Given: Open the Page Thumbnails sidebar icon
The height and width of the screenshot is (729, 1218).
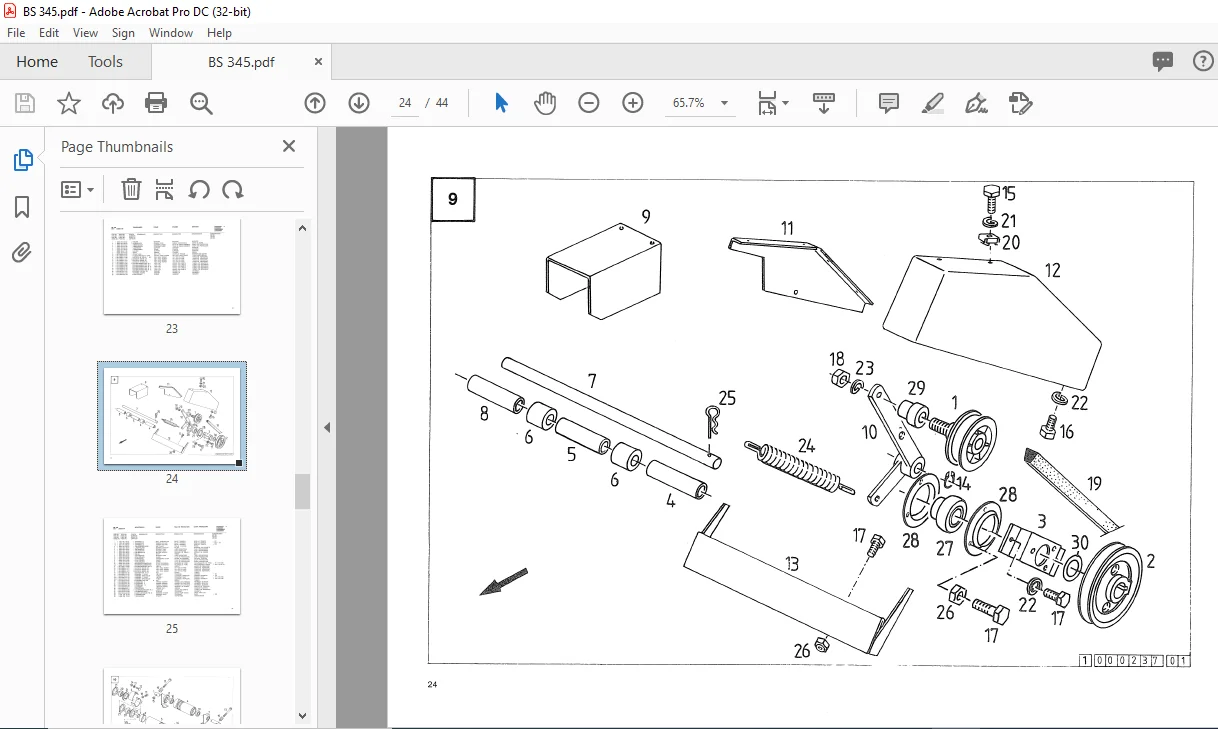Looking at the screenshot, I should (22, 160).
